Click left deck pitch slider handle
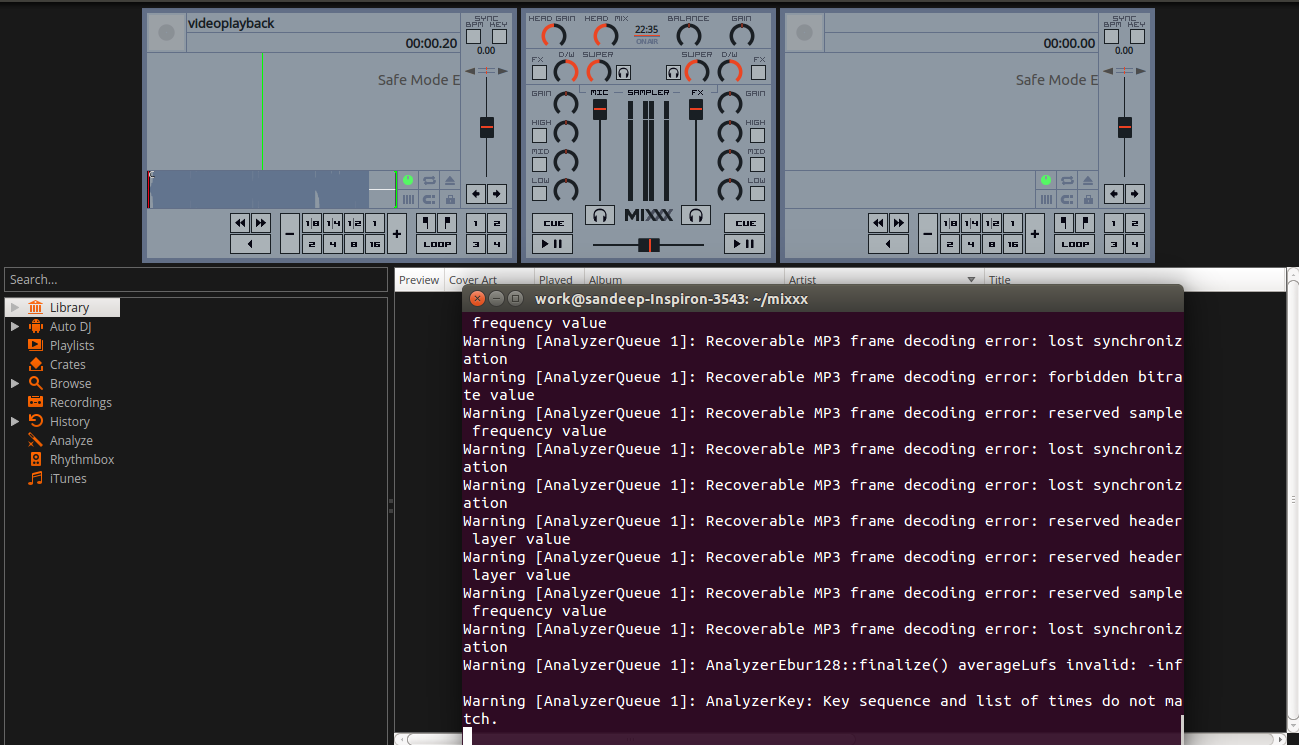 487,127
